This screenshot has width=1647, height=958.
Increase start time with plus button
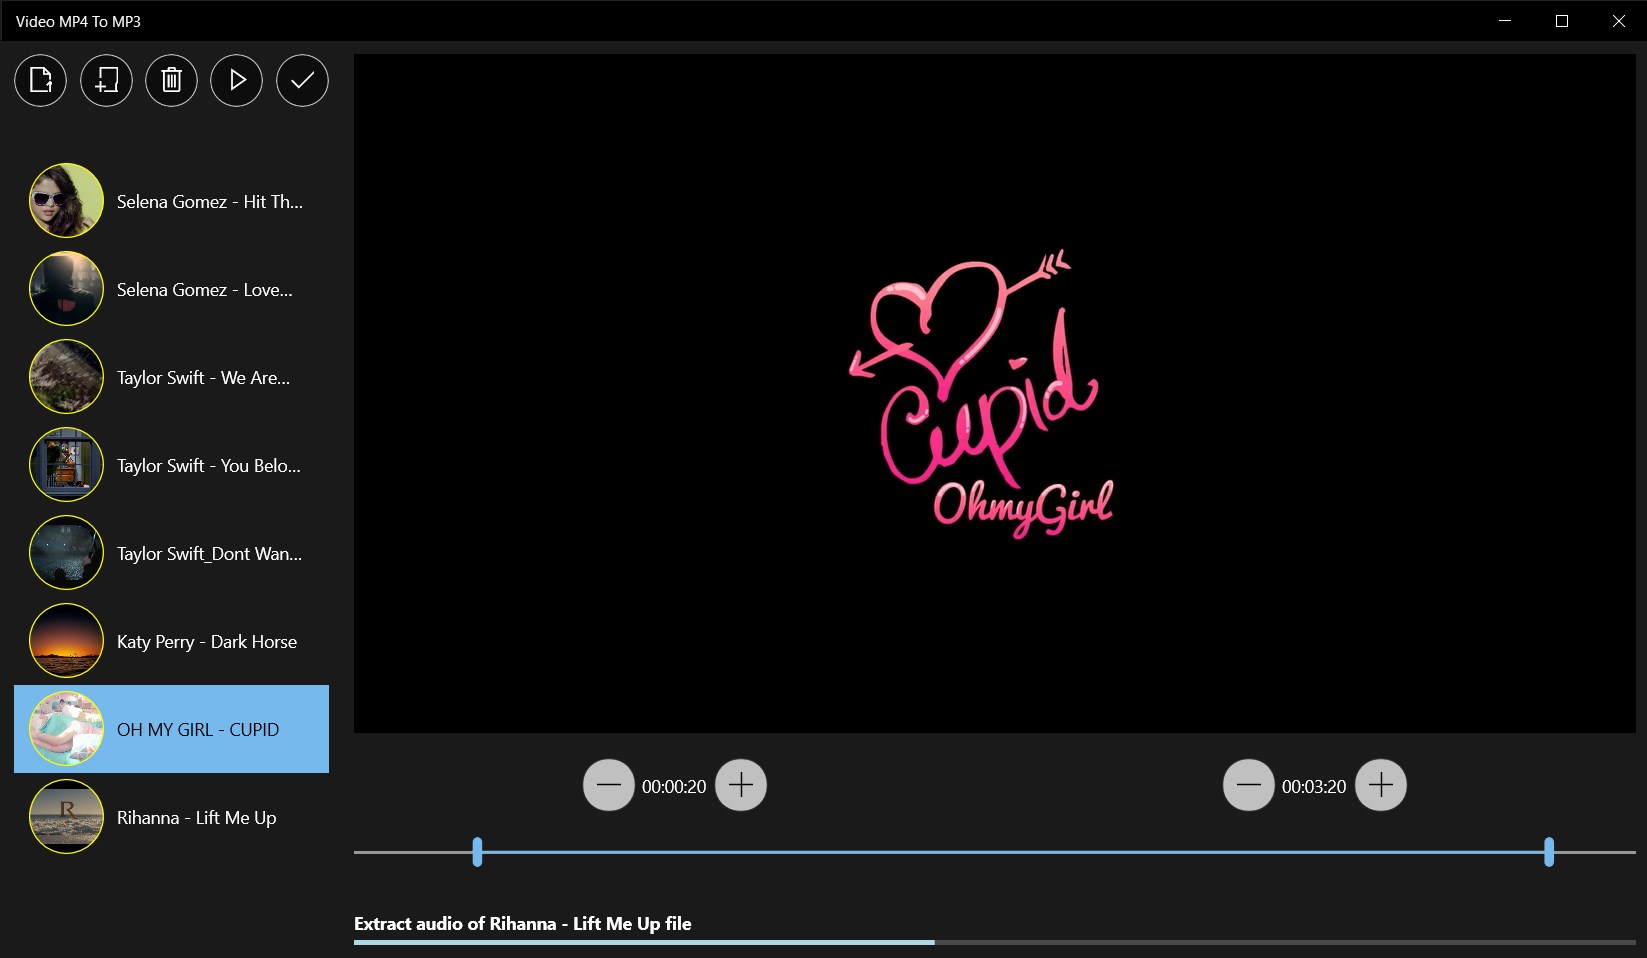[x=741, y=785]
